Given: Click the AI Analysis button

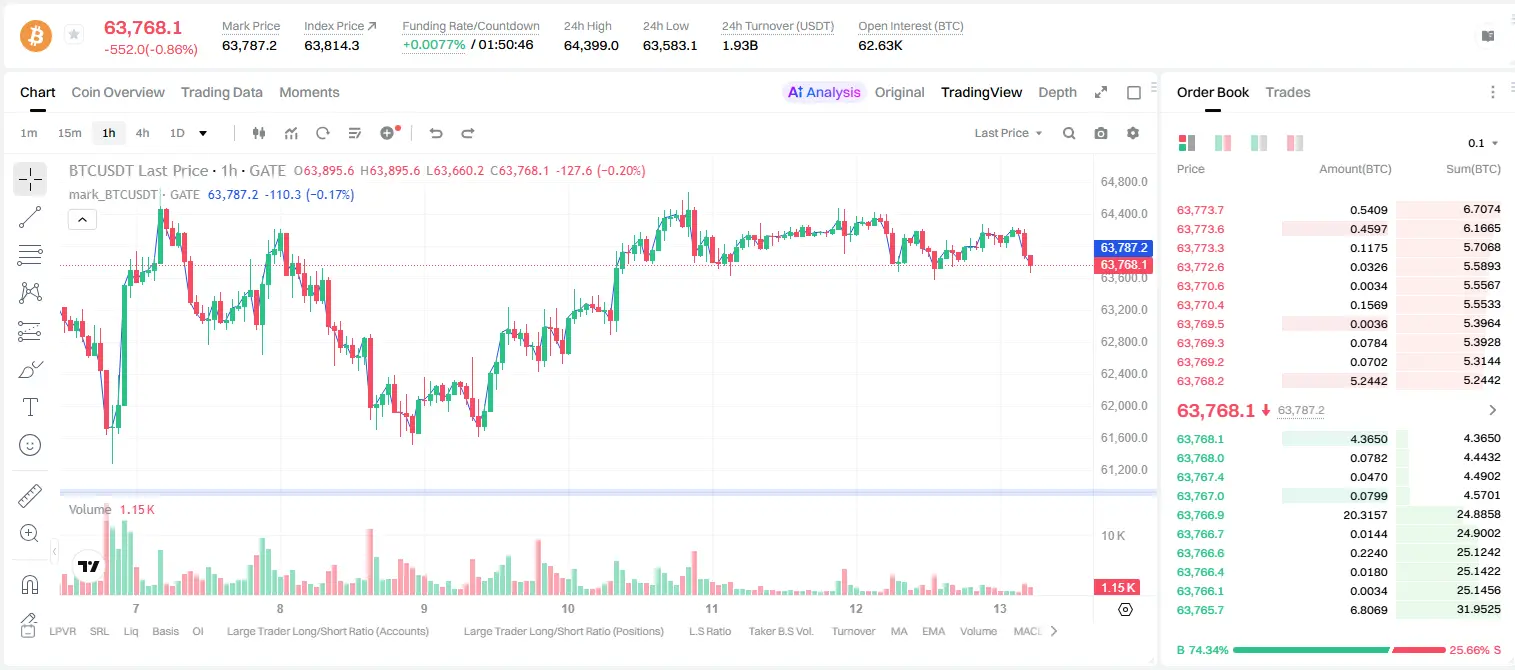Looking at the screenshot, I should [824, 92].
